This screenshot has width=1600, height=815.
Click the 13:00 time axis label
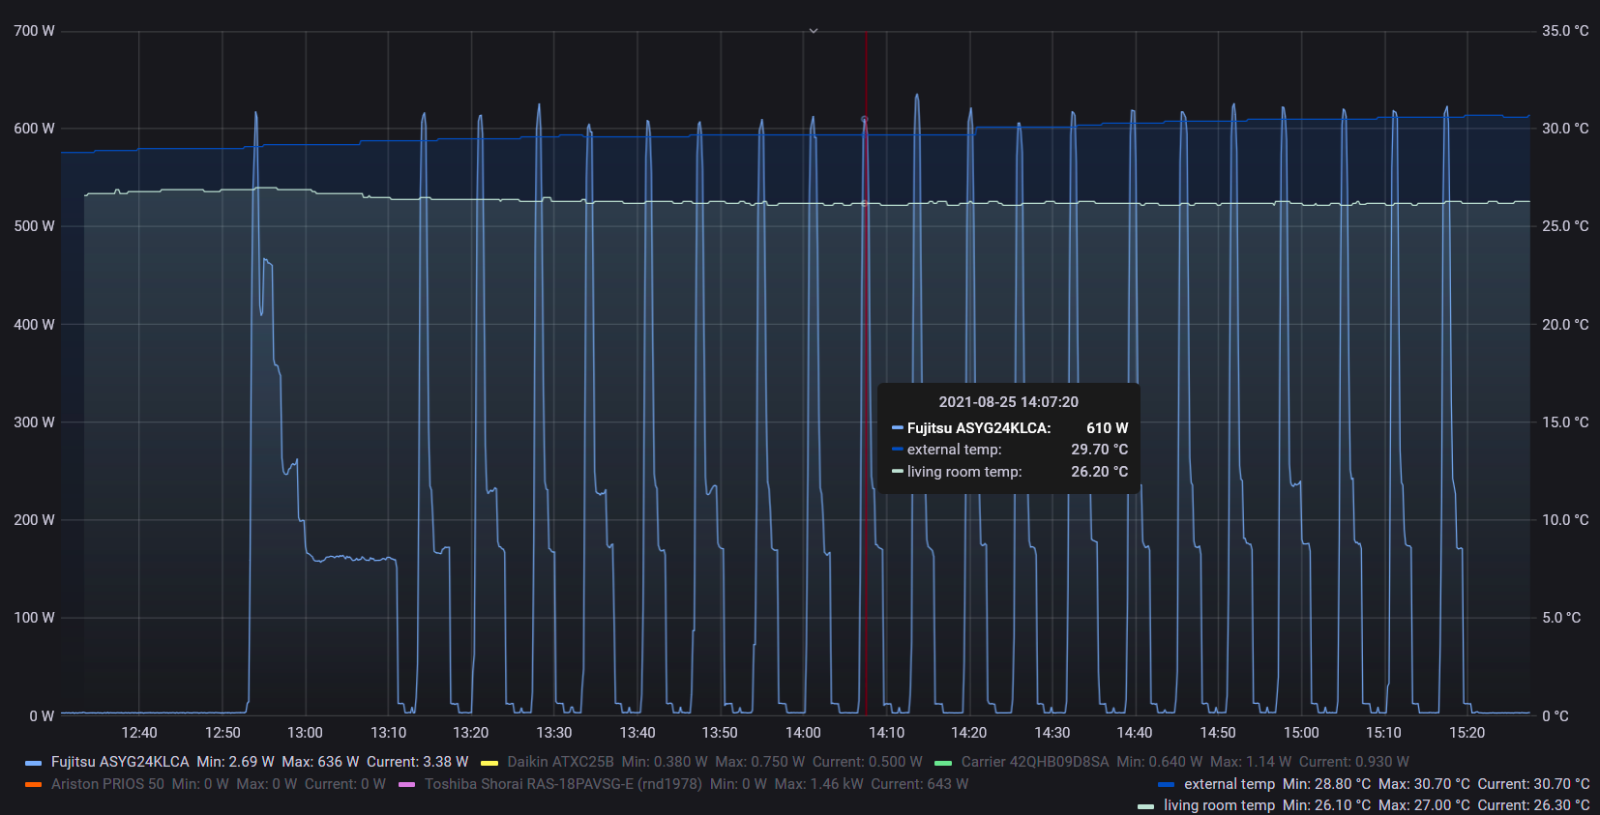pyautogui.click(x=305, y=733)
